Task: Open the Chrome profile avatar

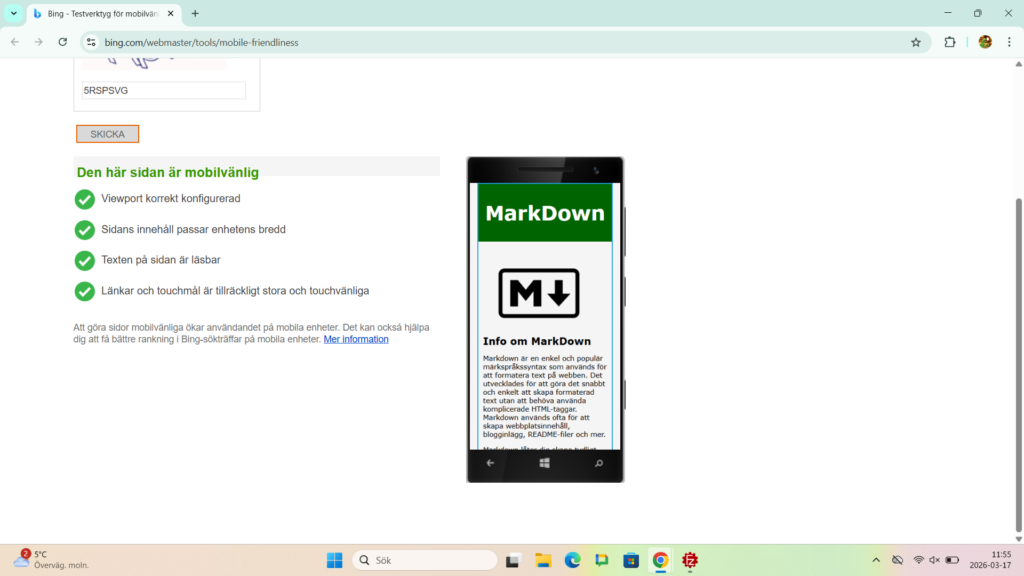Action: 985,42
